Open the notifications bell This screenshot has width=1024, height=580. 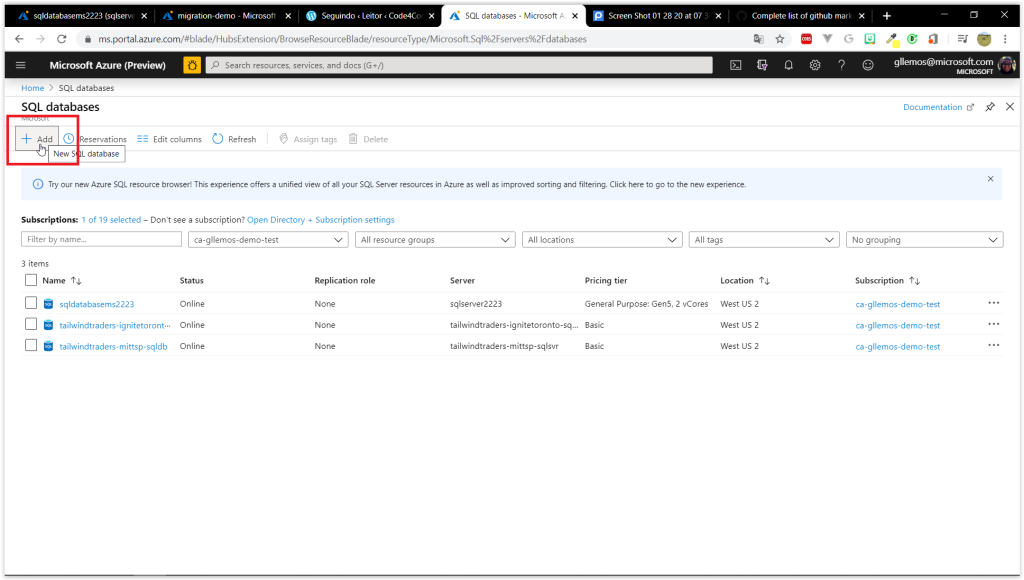(x=788, y=65)
